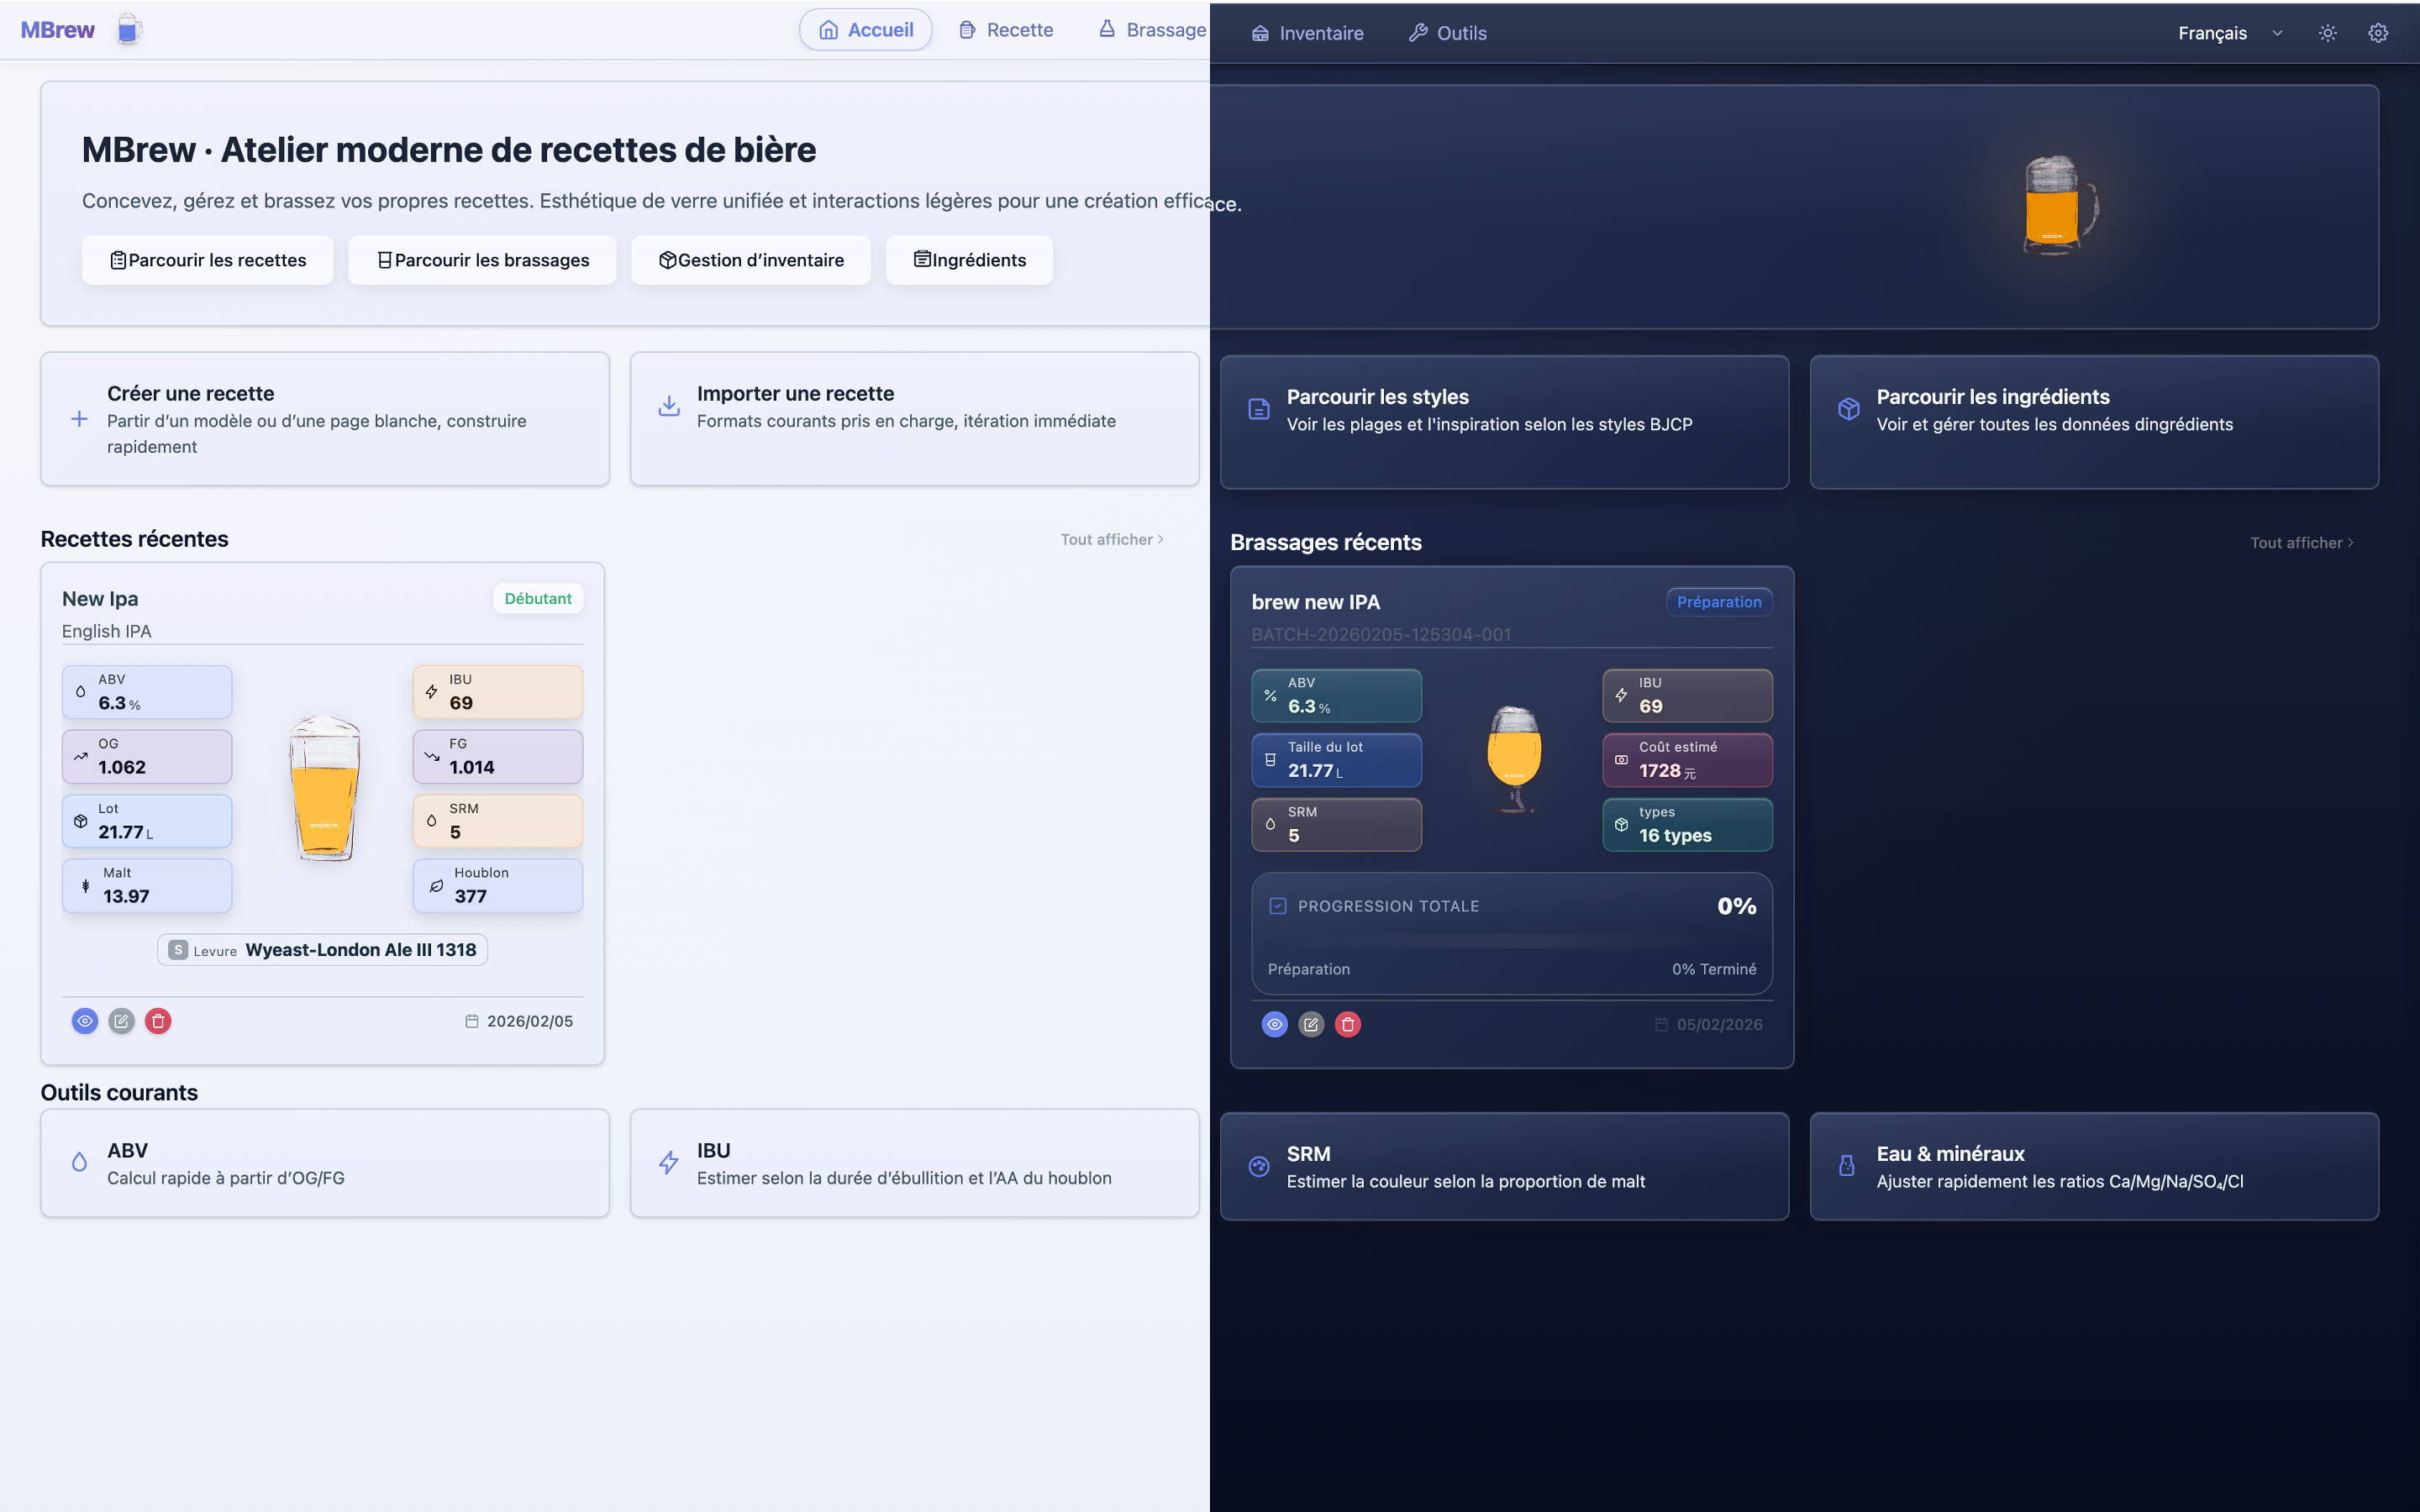
Task: Delete brew new IPA batch trash icon
Action: click(1347, 1024)
